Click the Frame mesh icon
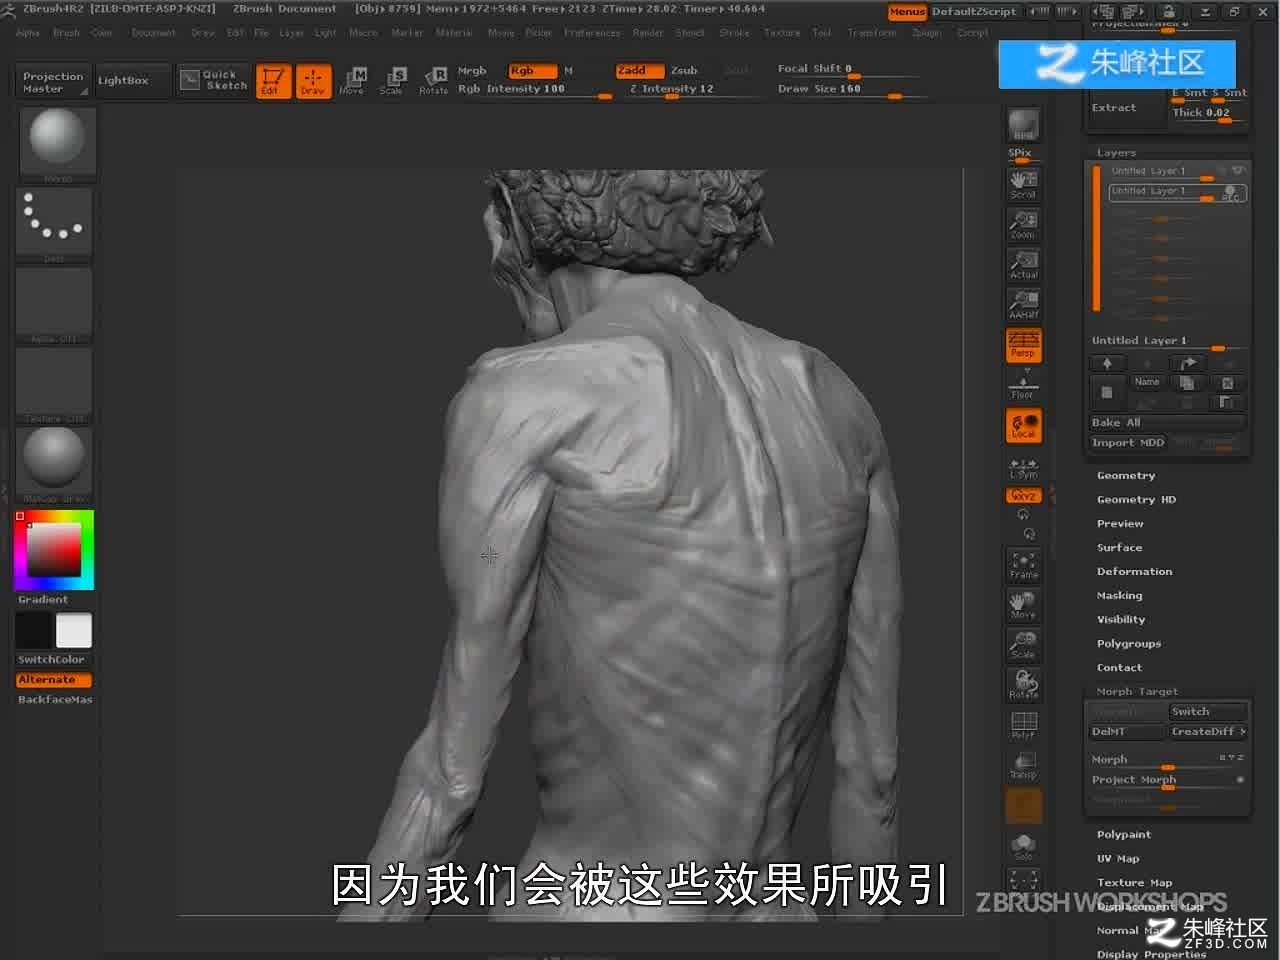 click(1023, 565)
